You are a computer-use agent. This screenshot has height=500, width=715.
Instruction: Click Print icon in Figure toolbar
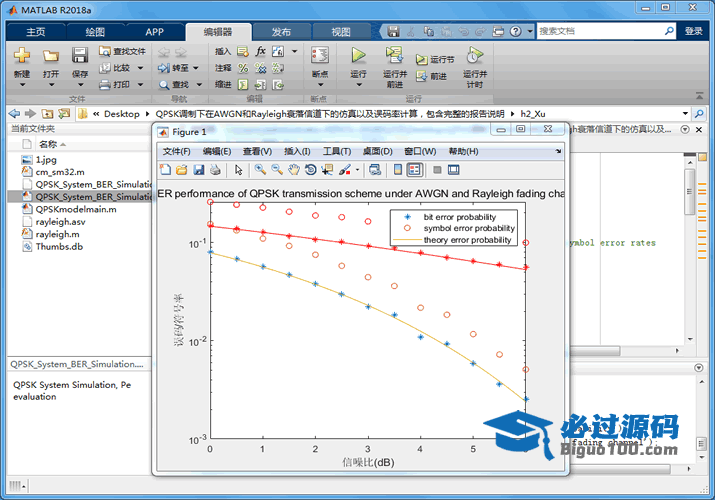tap(215, 170)
